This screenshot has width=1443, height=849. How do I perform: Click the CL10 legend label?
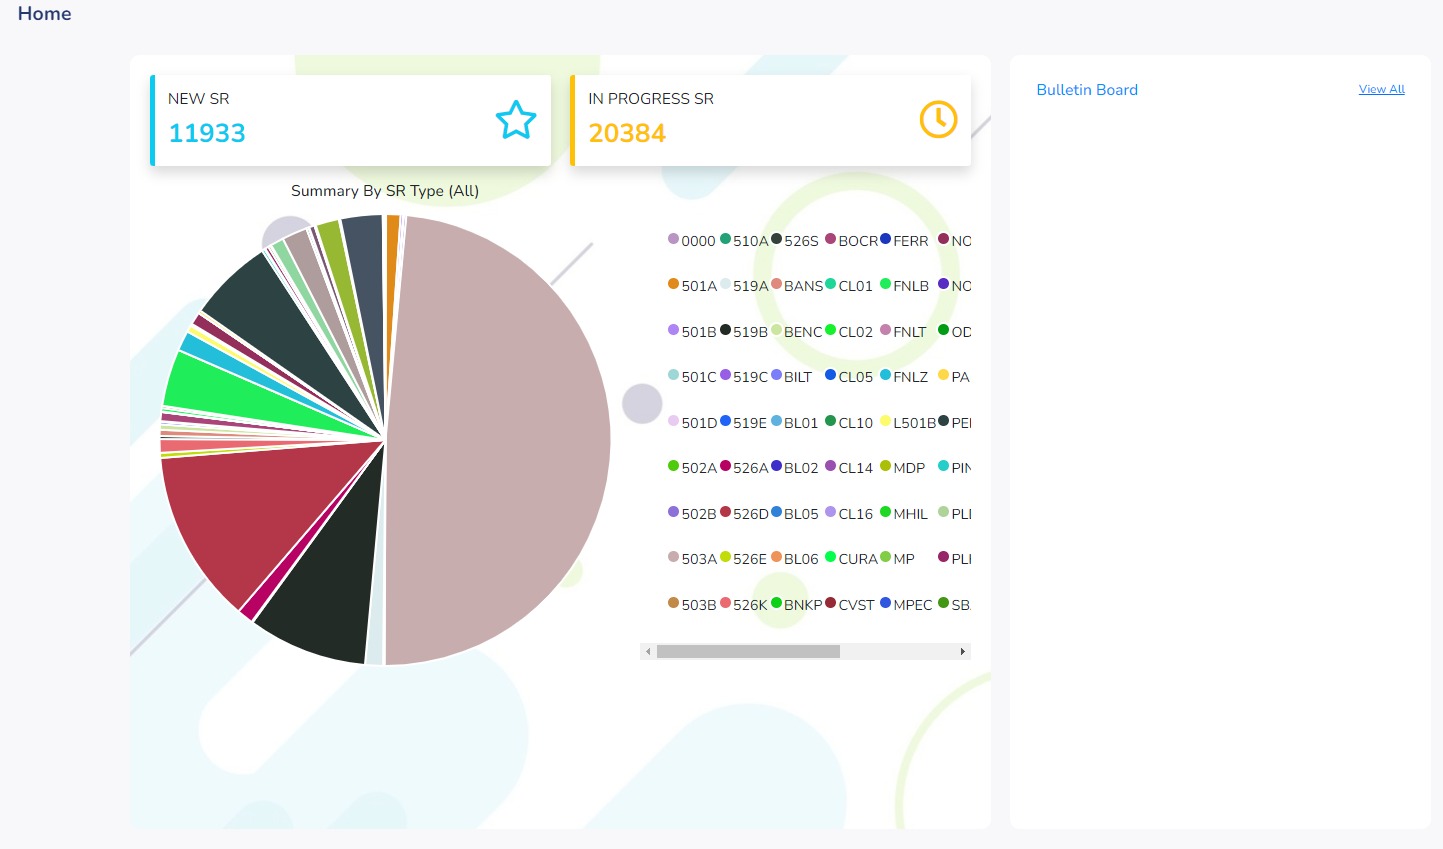(x=856, y=423)
